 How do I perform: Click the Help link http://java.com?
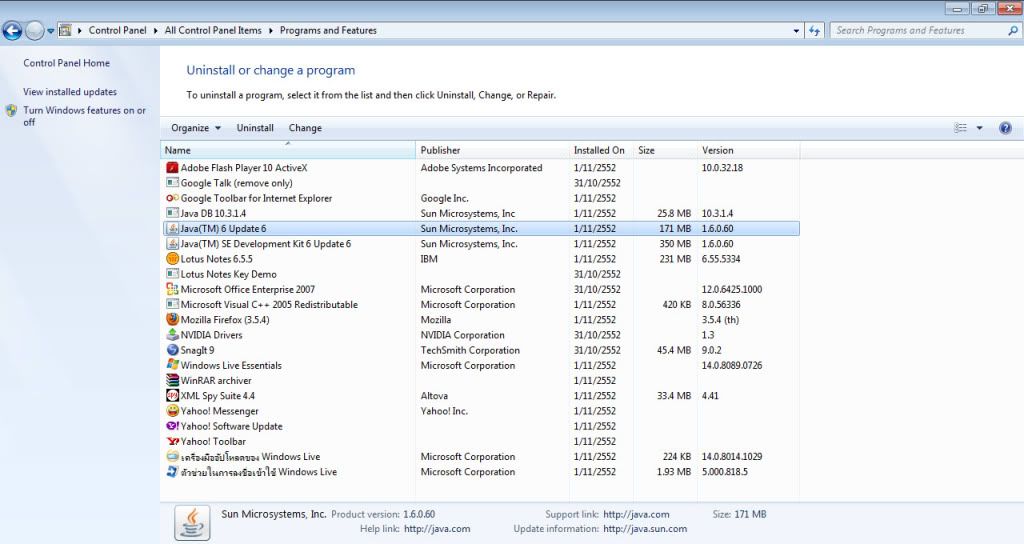pos(437,529)
